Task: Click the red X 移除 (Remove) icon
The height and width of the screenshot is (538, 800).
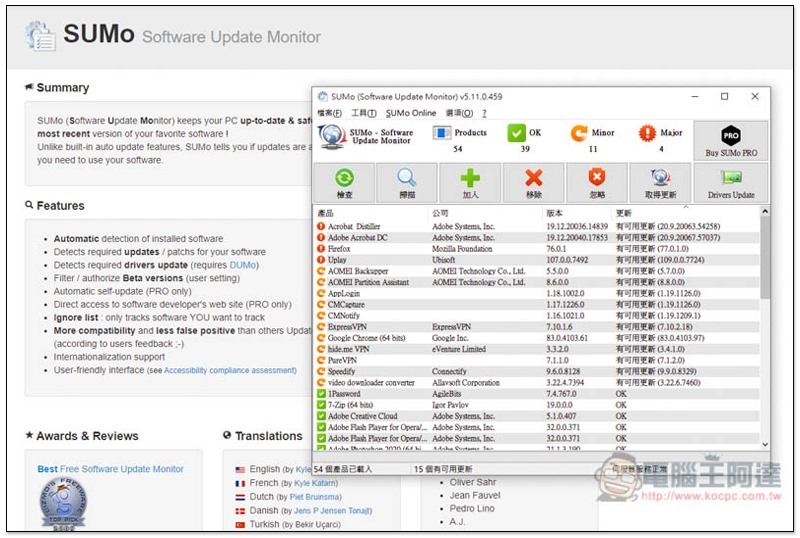Action: tap(534, 178)
